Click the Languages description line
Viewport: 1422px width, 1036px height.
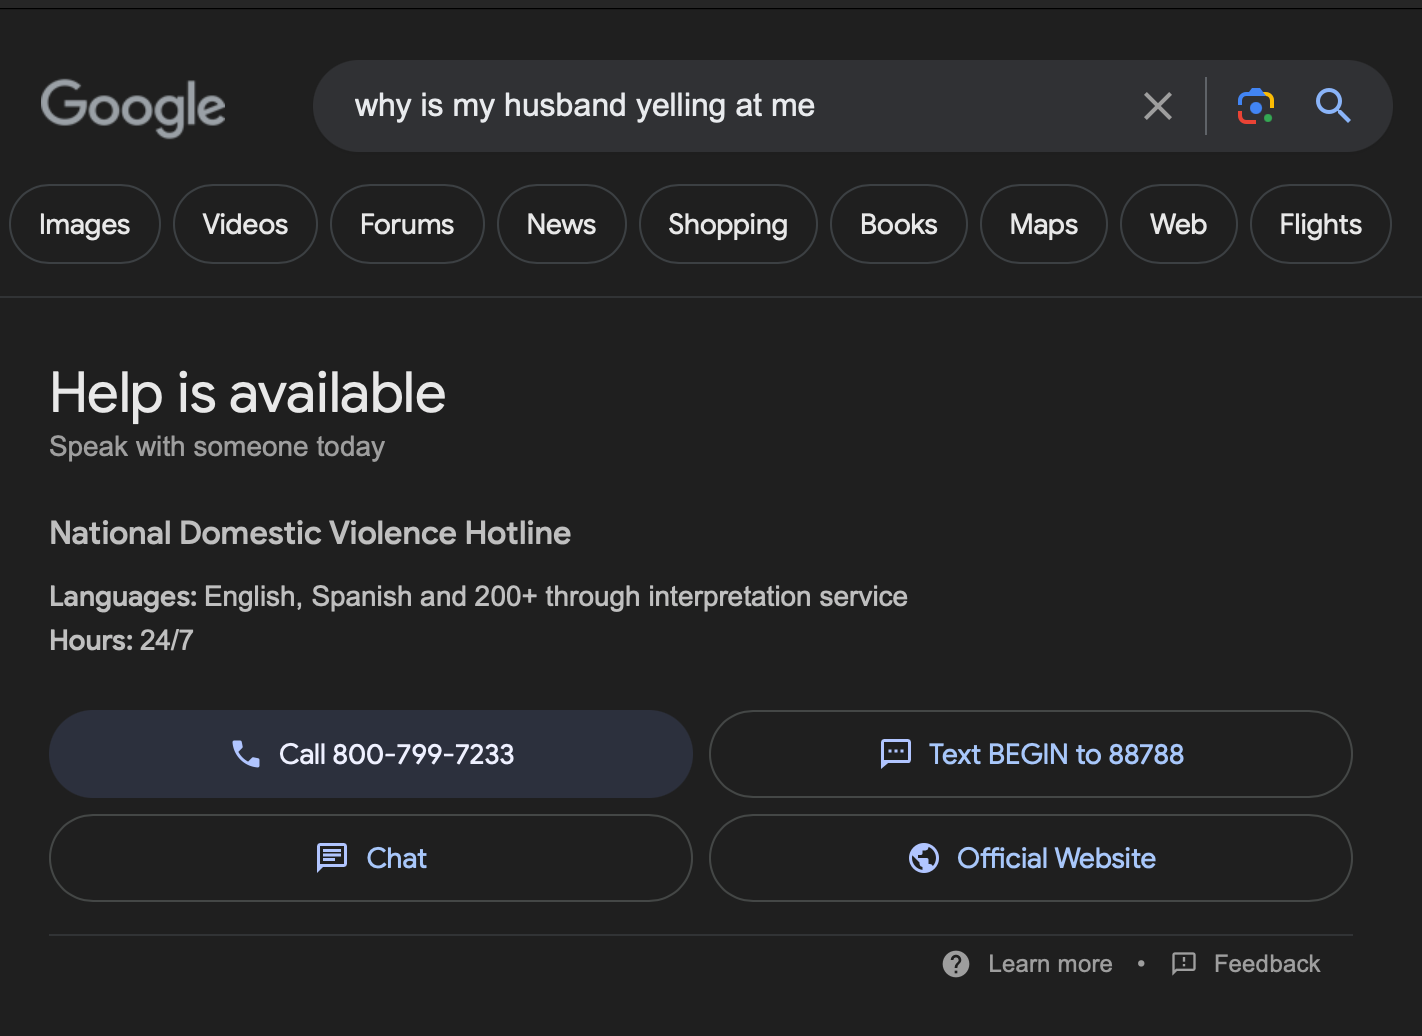[x=479, y=597]
